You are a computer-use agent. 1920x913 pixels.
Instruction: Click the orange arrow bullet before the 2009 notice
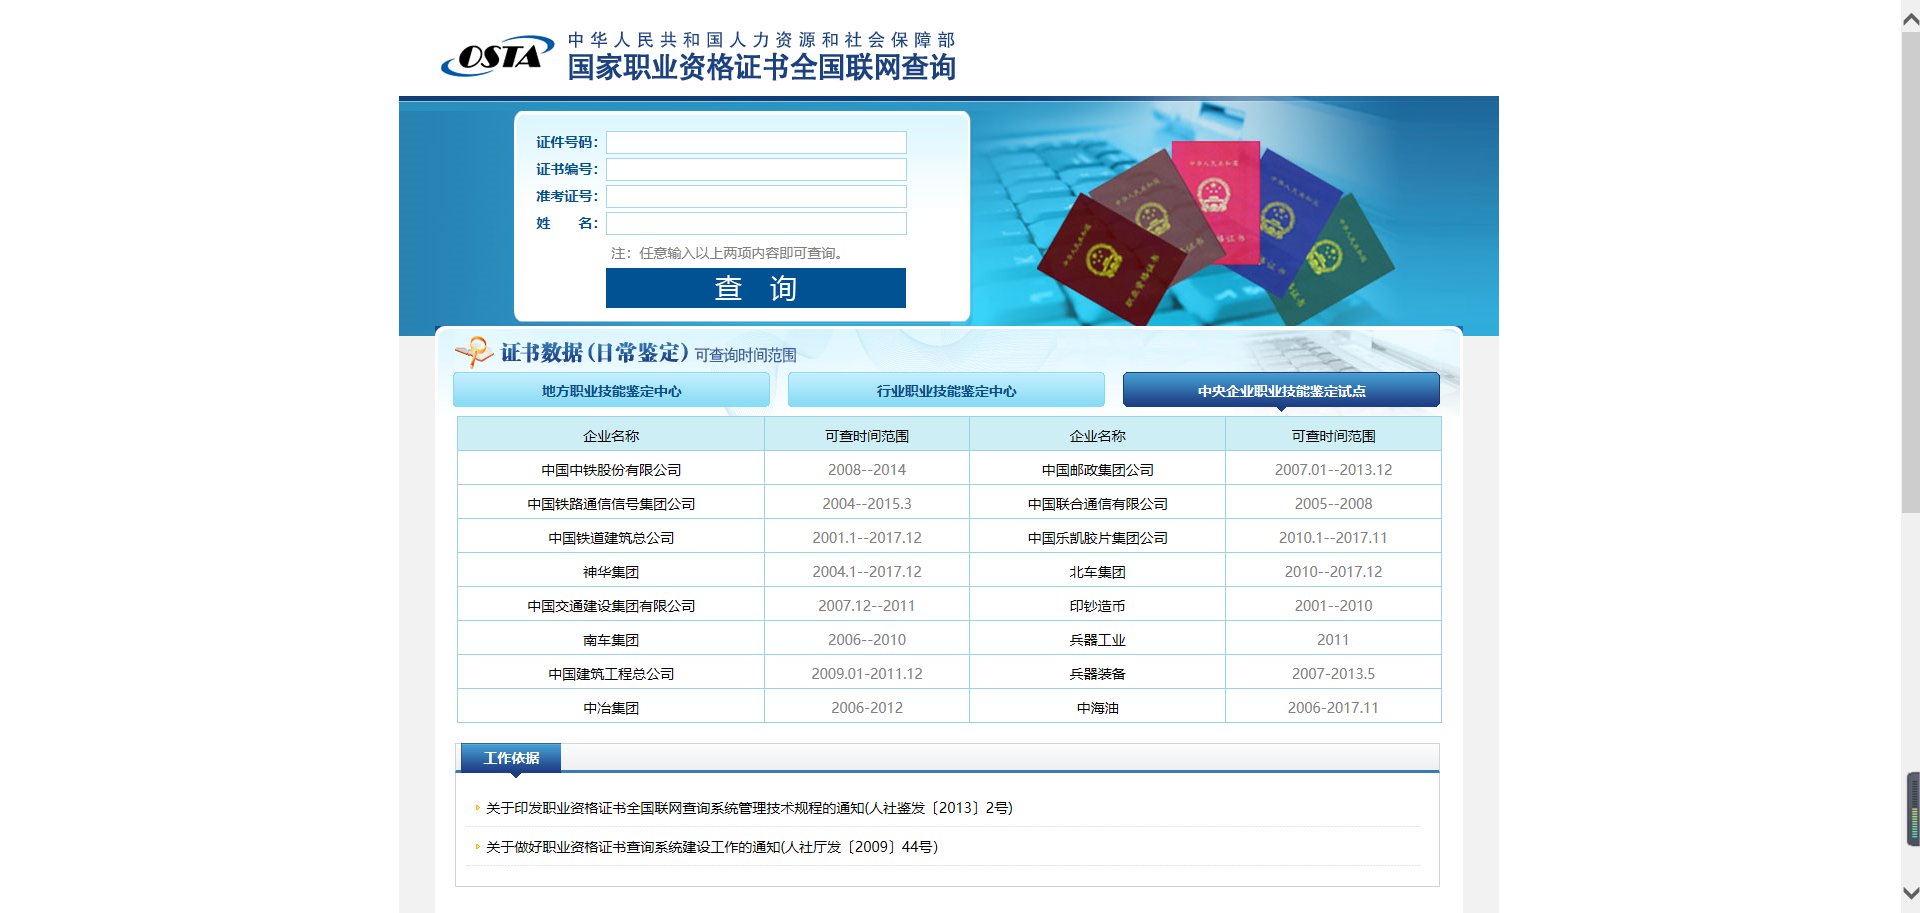point(475,846)
